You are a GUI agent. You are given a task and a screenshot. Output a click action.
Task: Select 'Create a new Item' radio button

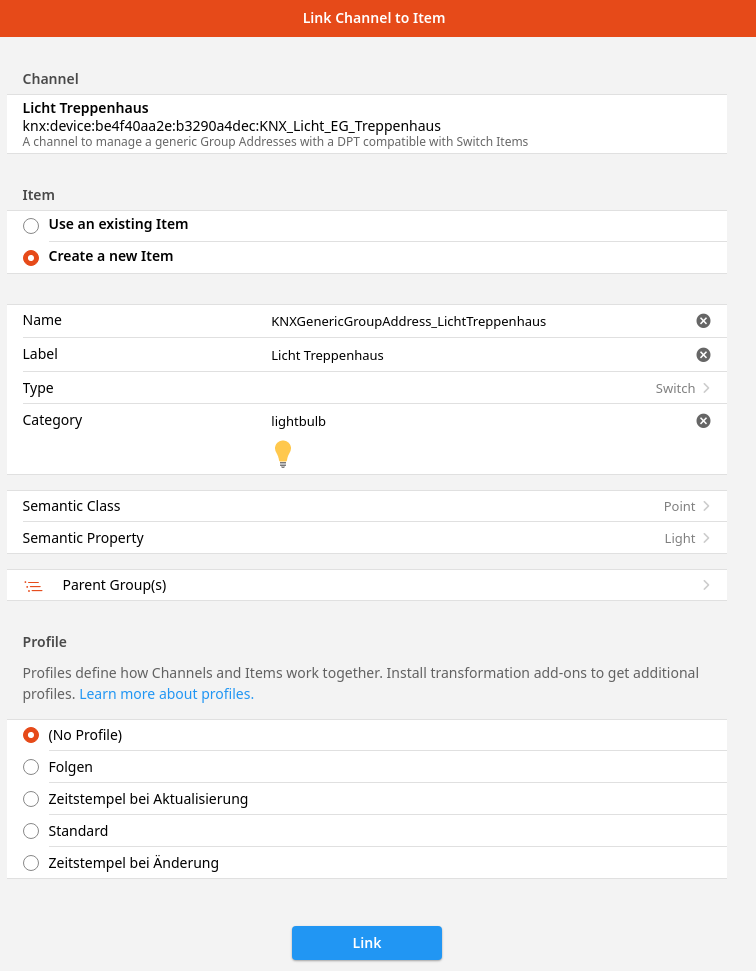coord(31,258)
